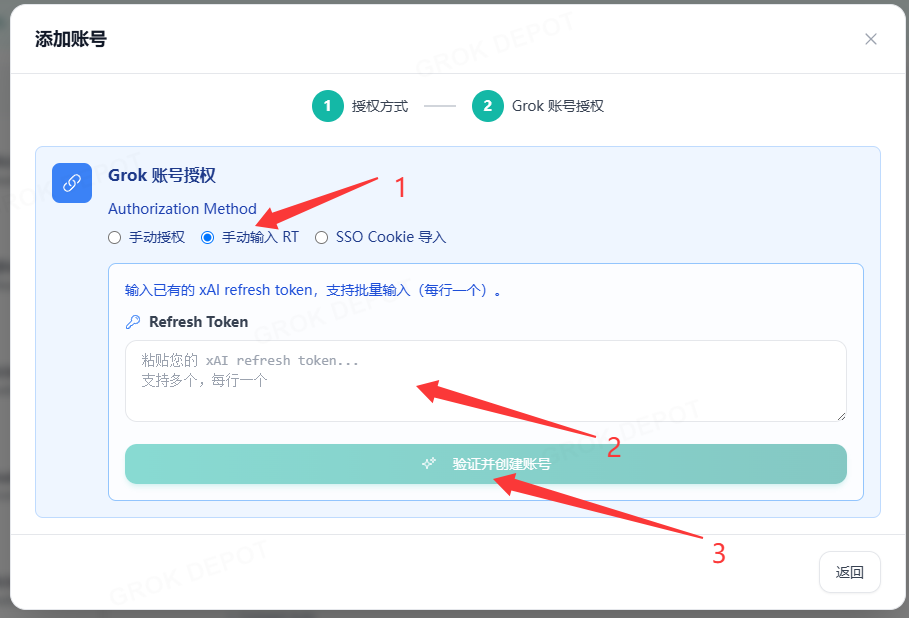Click the 输入已有的 xAI refresh token hint text
The image size is (909, 618).
[x=313, y=290]
